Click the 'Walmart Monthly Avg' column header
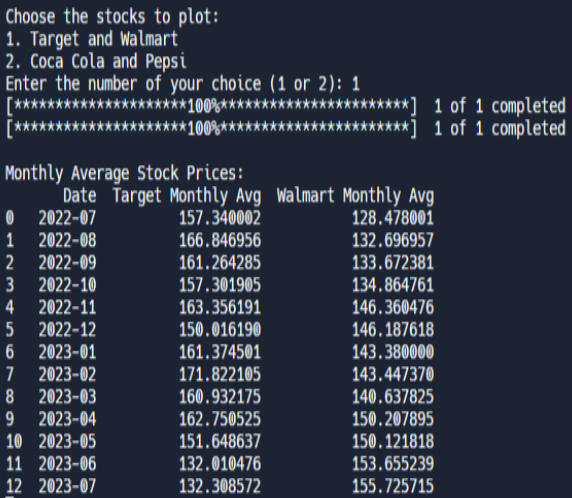The width and height of the screenshot is (572, 498). [355, 196]
